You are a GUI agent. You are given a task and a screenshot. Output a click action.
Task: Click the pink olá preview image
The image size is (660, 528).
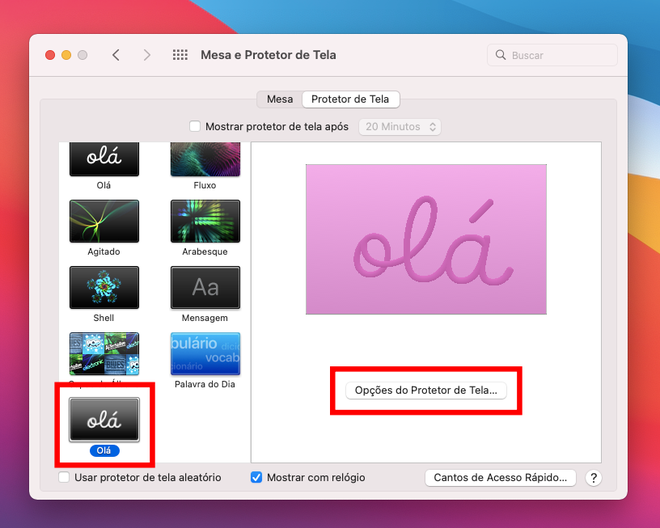426,239
